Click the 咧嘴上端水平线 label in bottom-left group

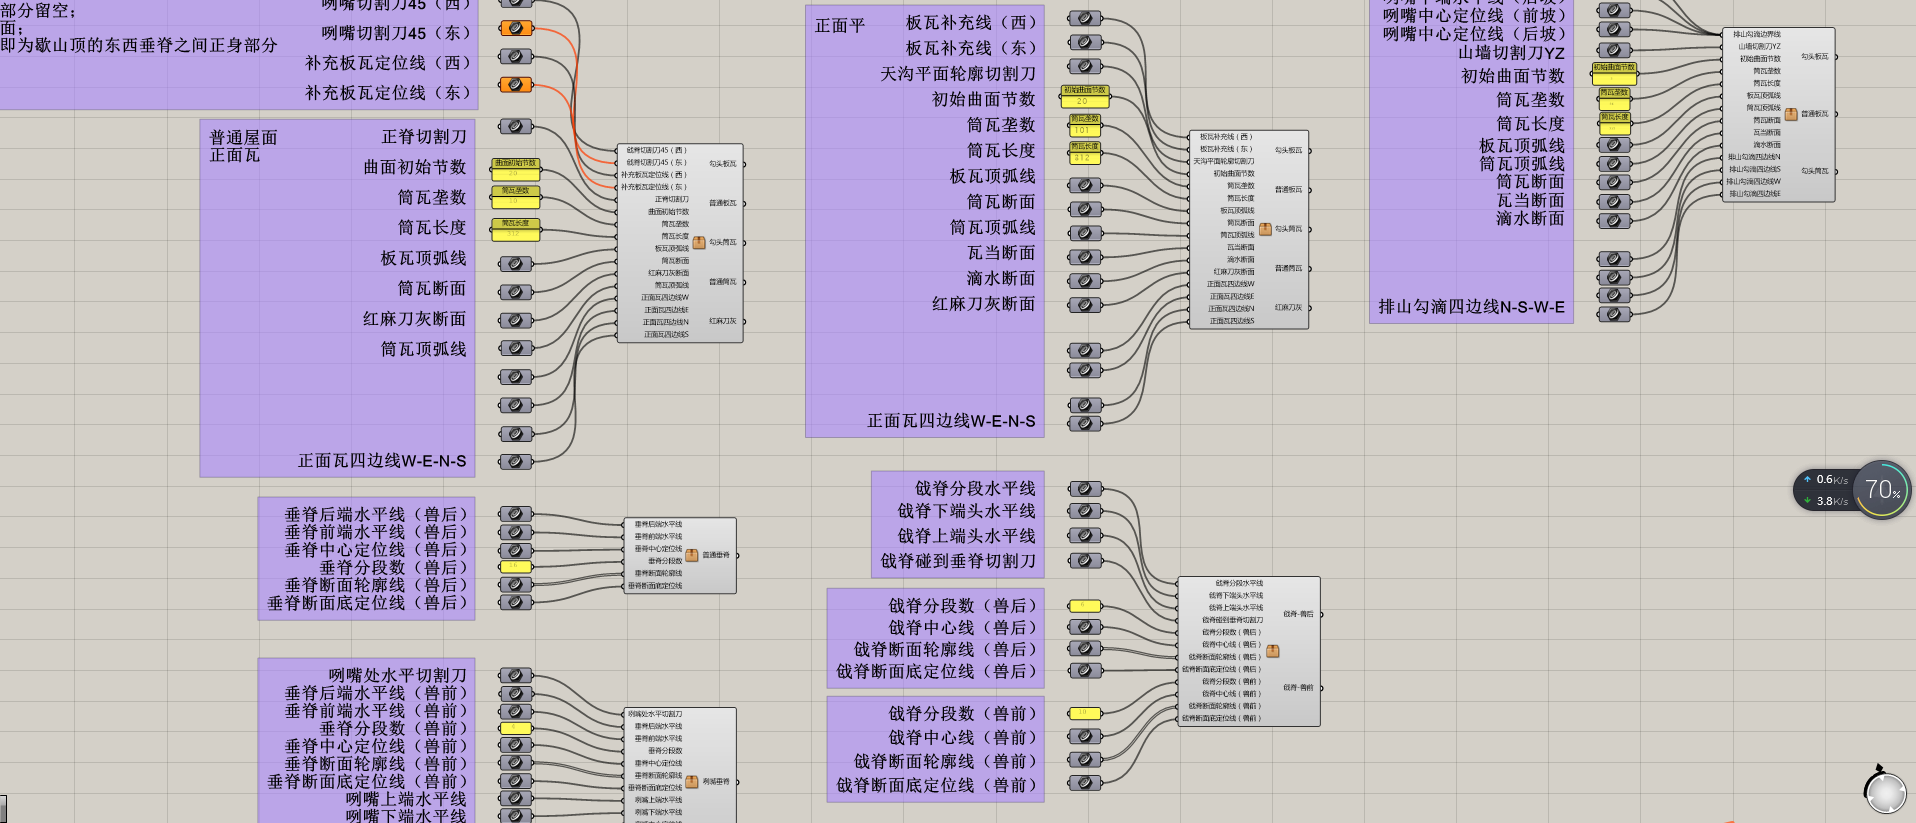(x=406, y=799)
